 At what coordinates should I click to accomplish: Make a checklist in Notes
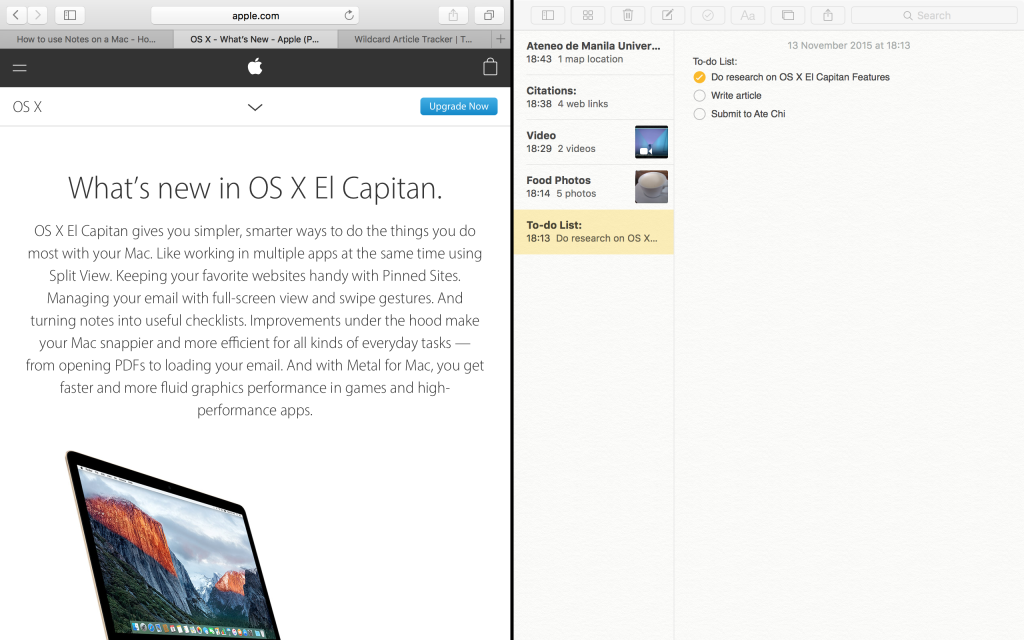click(x=708, y=15)
